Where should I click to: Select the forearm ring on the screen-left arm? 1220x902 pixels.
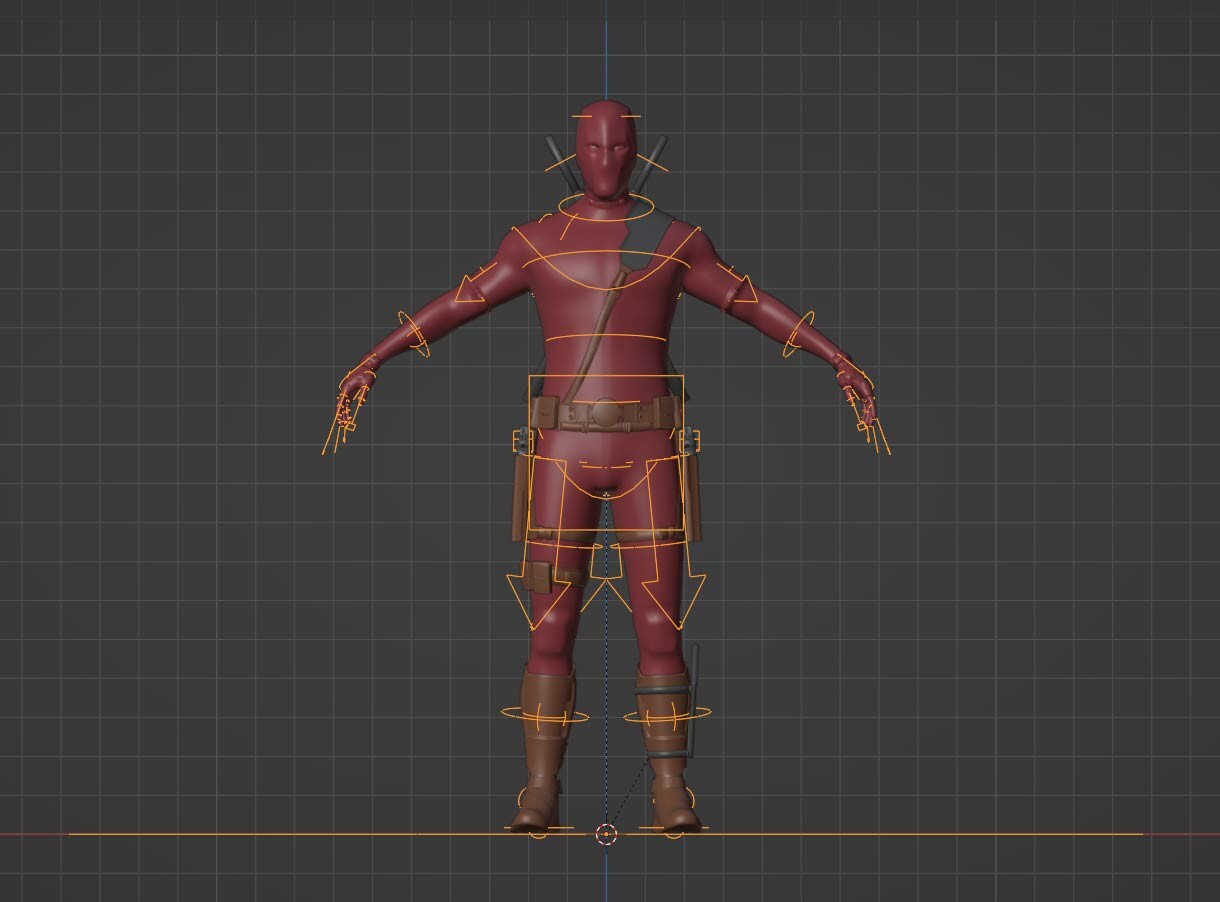click(414, 334)
